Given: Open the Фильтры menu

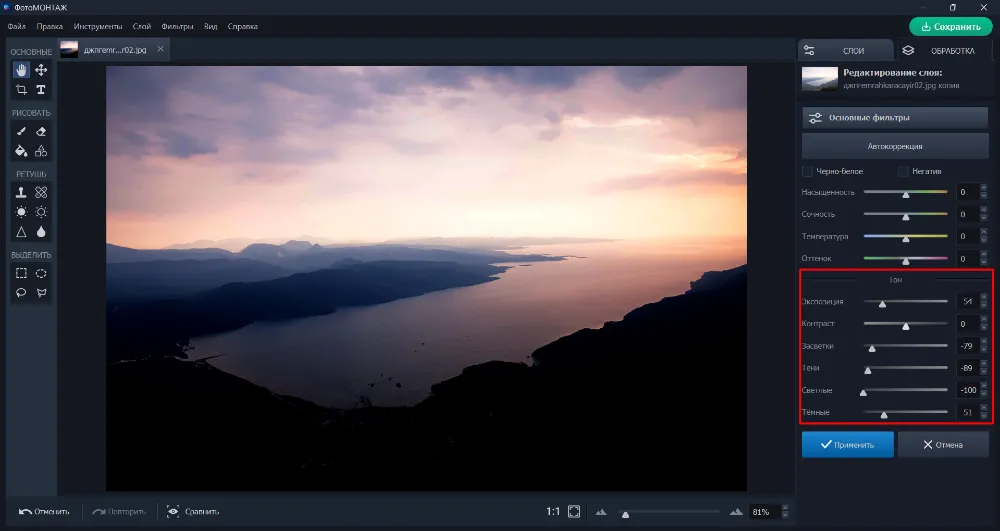Looking at the screenshot, I should click(177, 26).
